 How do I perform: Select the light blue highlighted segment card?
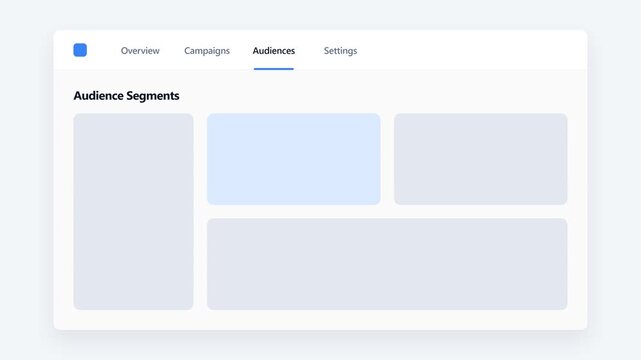pos(294,159)
